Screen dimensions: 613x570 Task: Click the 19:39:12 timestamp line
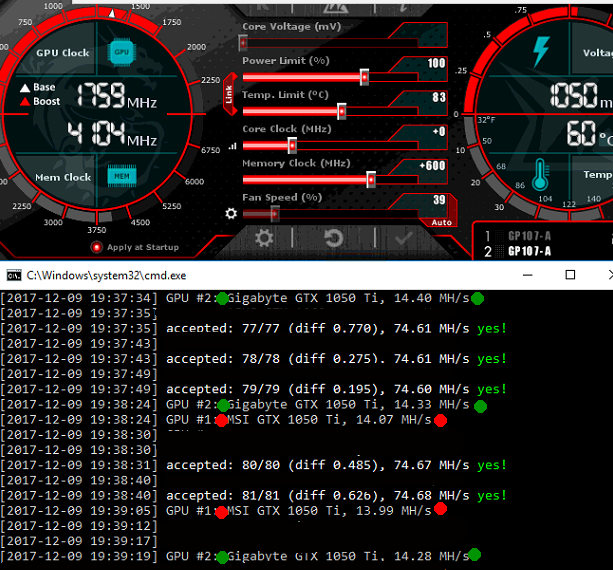click(x=79, y=526)
